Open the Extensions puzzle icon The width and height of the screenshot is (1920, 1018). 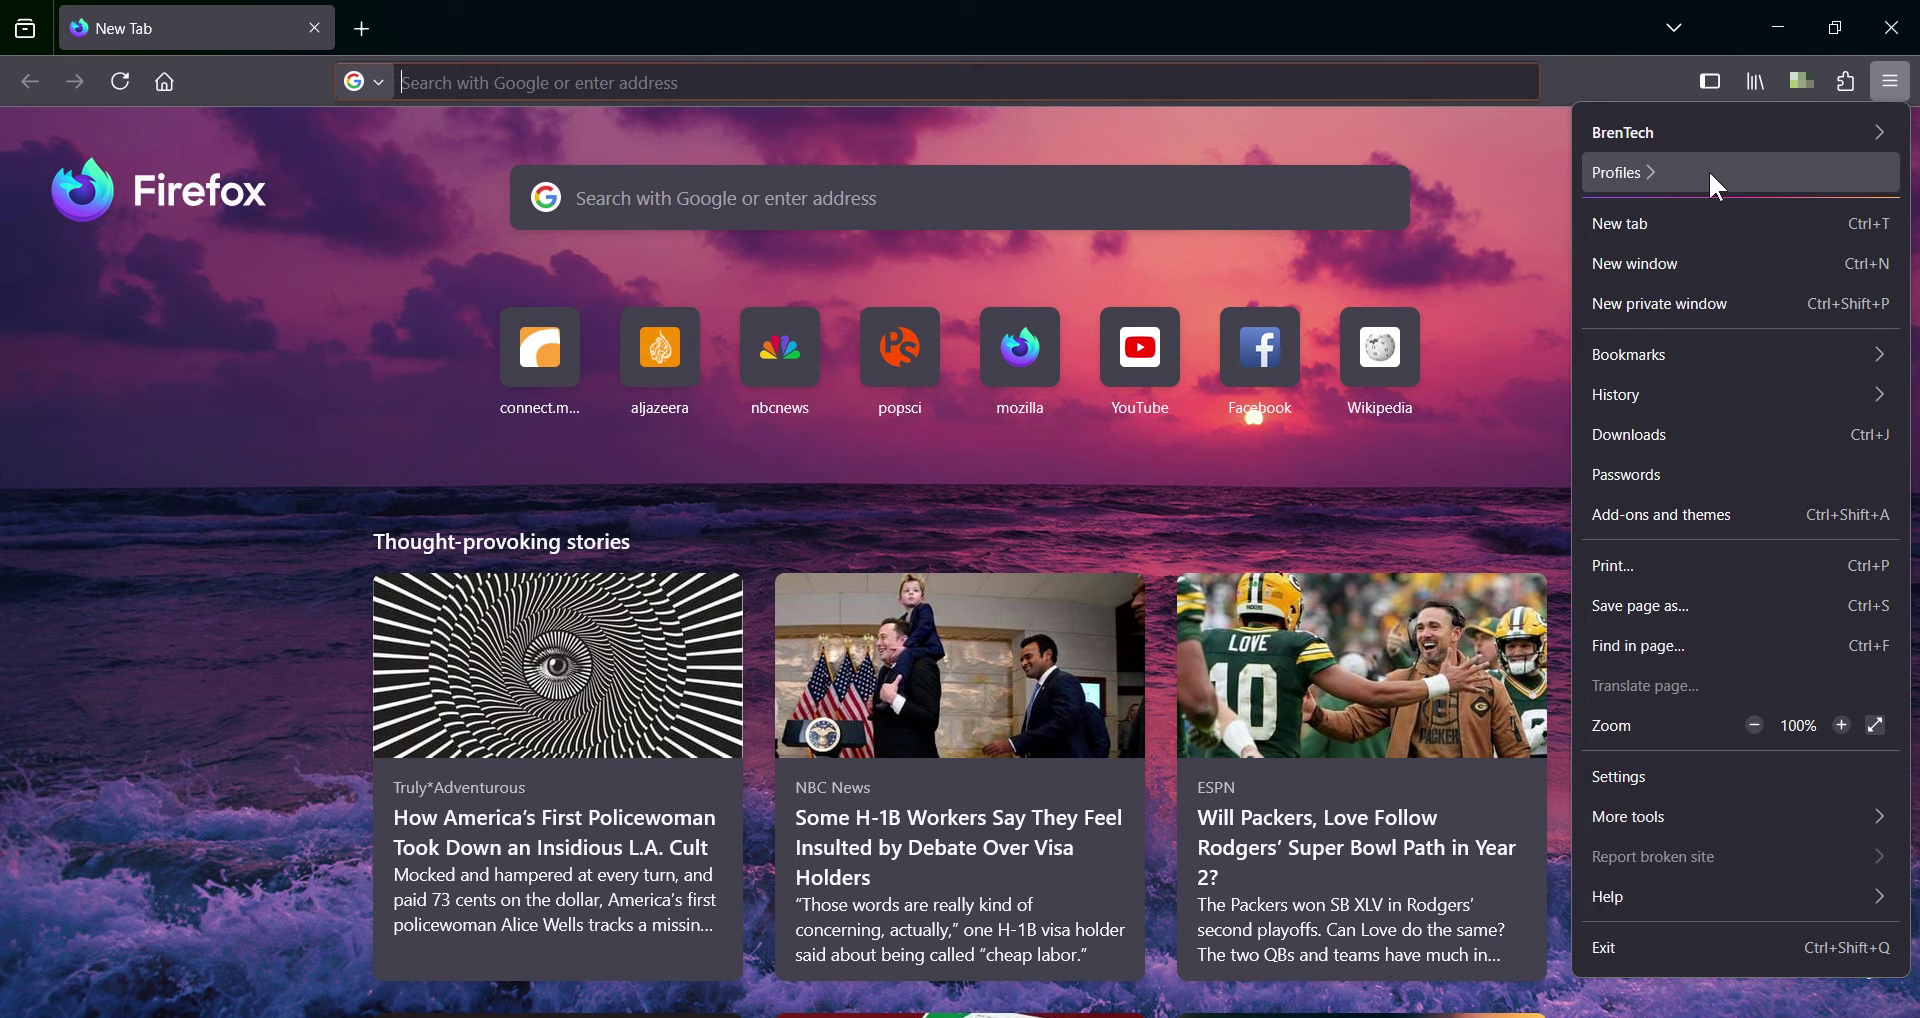pyautogui.click(x=1846, y=82)
